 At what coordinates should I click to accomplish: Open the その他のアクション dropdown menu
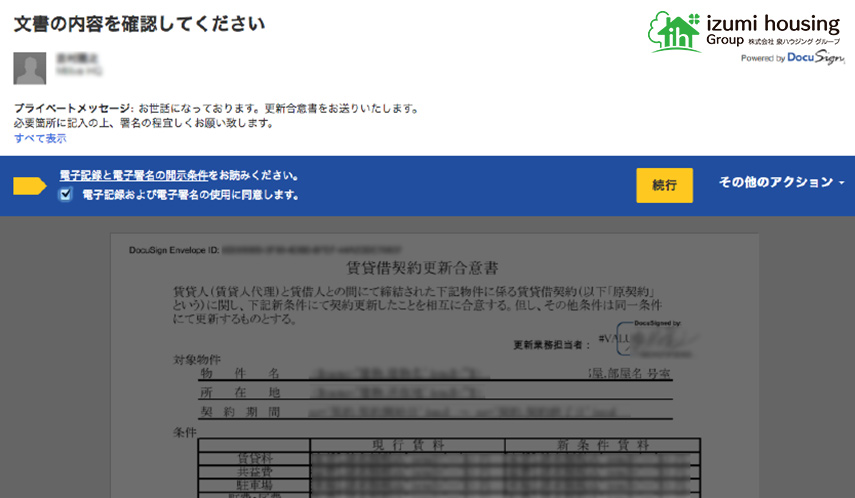click(x=781, y=182)
